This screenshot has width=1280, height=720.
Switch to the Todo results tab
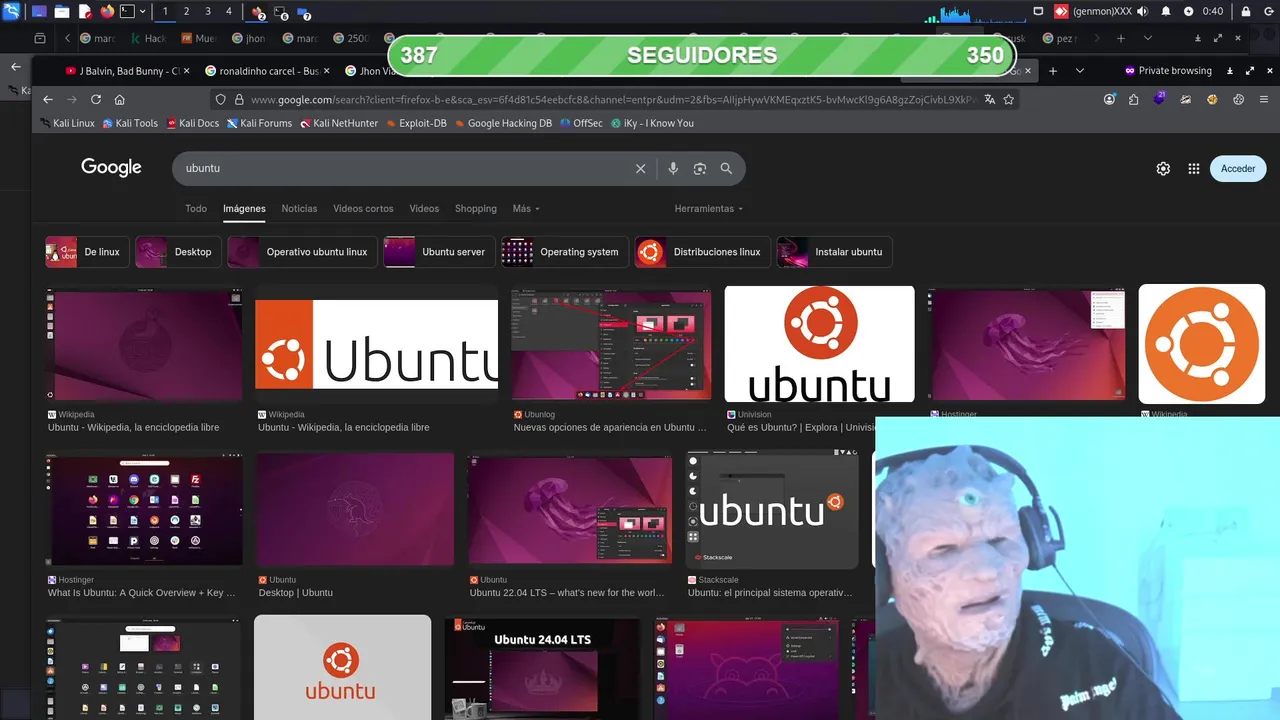click(x=196, y=208)
